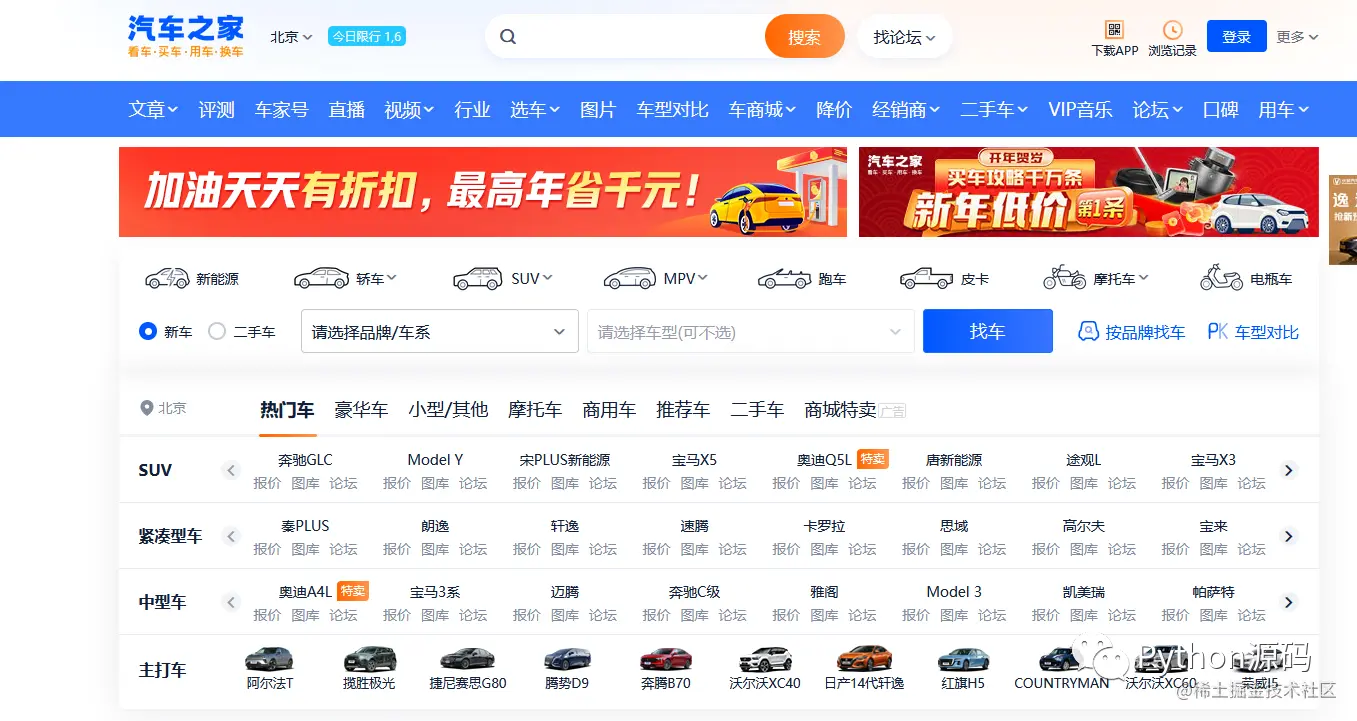This screenshot has width=1357, height=721.
Task: Expand the 文章 nav menu
Action: [x=153, y=110]
